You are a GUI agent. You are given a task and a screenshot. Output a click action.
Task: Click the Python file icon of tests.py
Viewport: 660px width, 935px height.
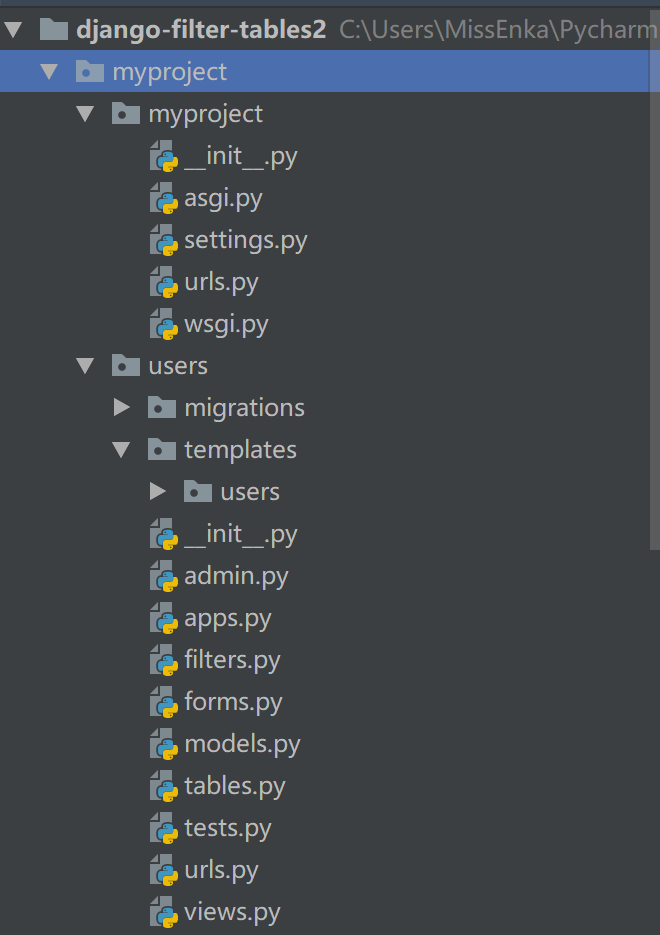pyautogui.click(x=164, y=828)
